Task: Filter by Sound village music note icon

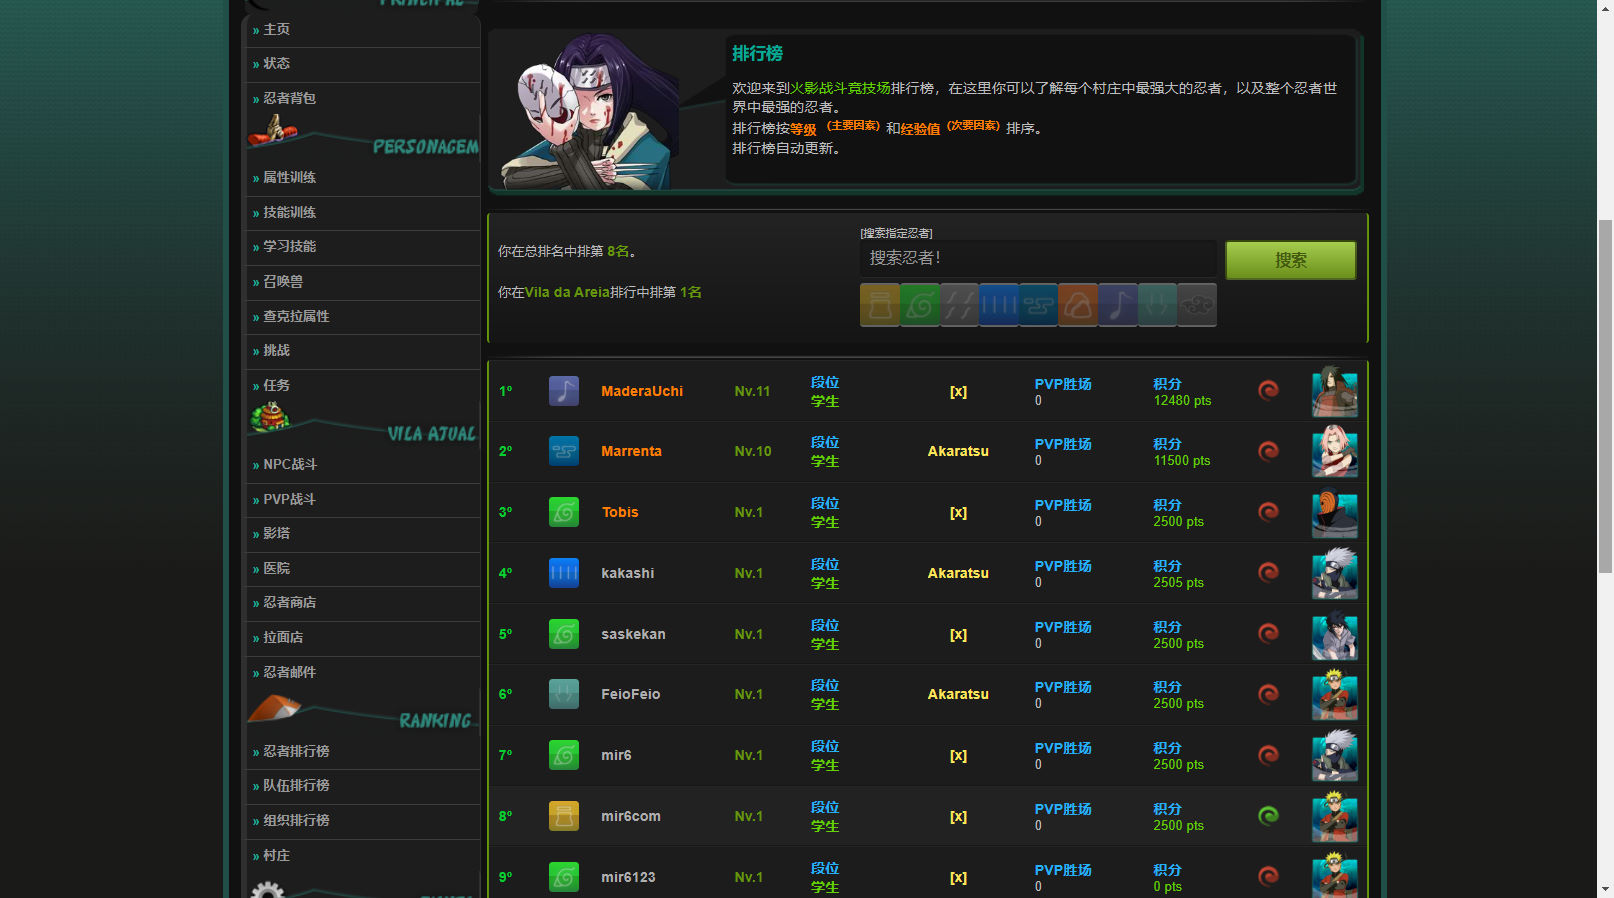Action: click(x=1117, y=305)
